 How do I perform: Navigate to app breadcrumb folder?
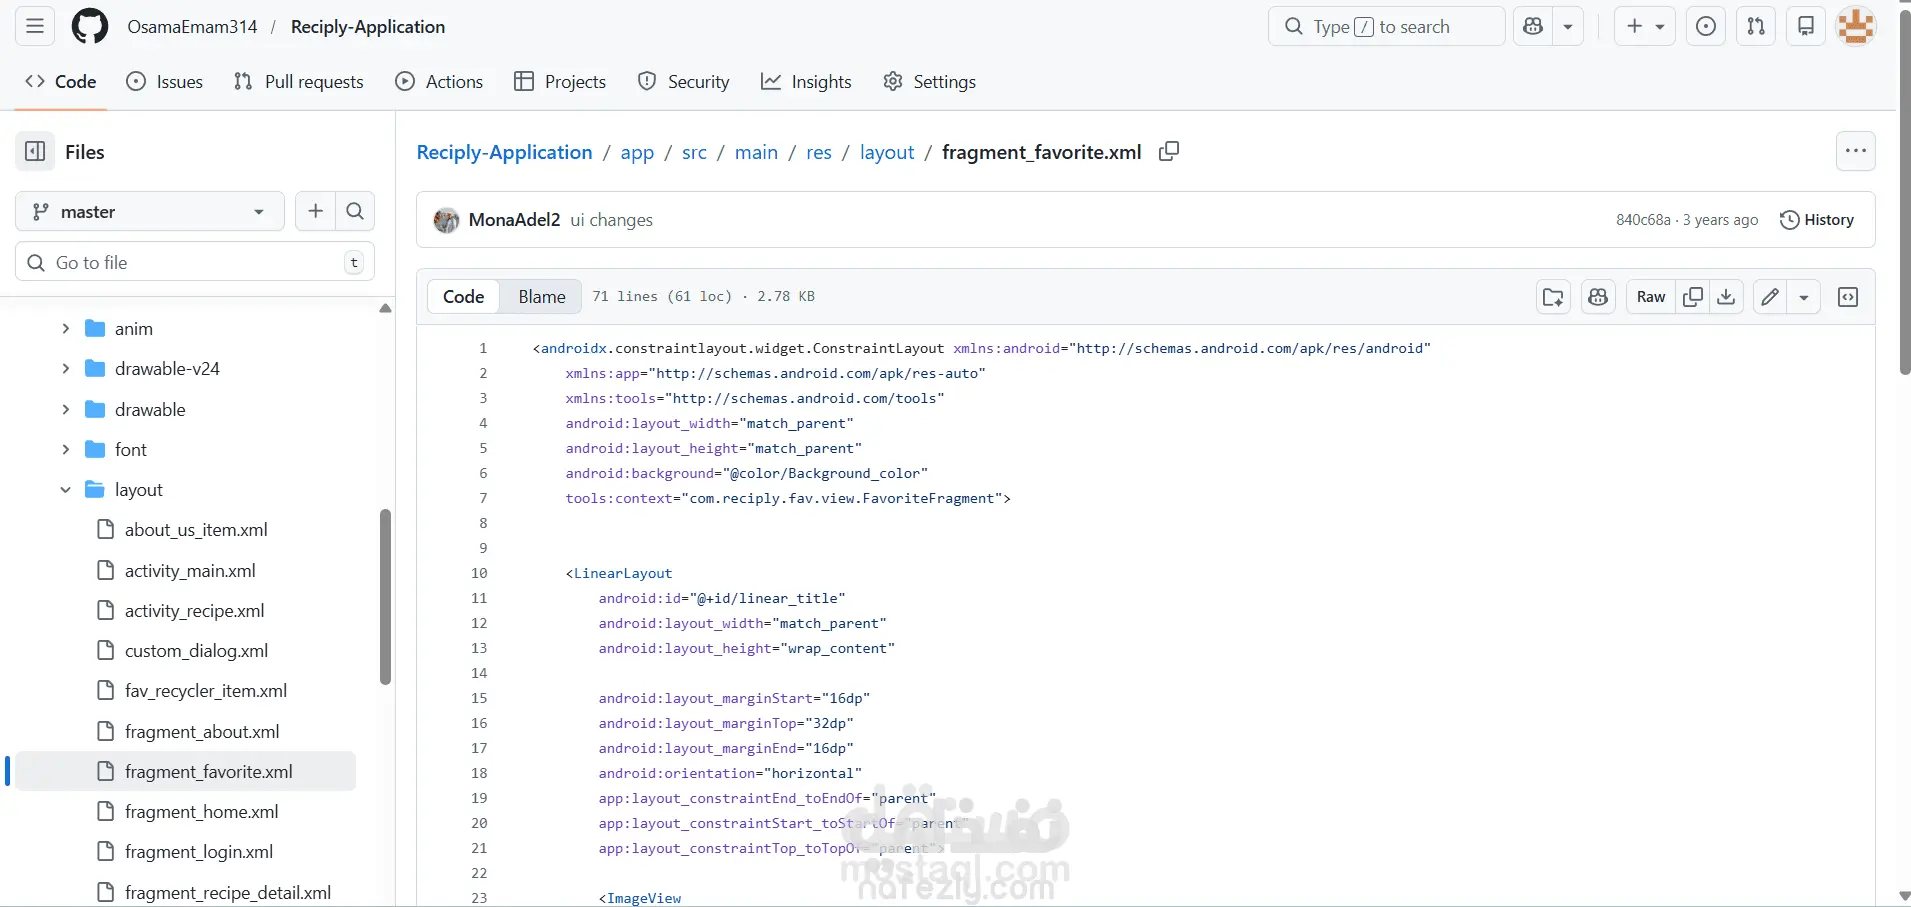(x=637, y=152)
